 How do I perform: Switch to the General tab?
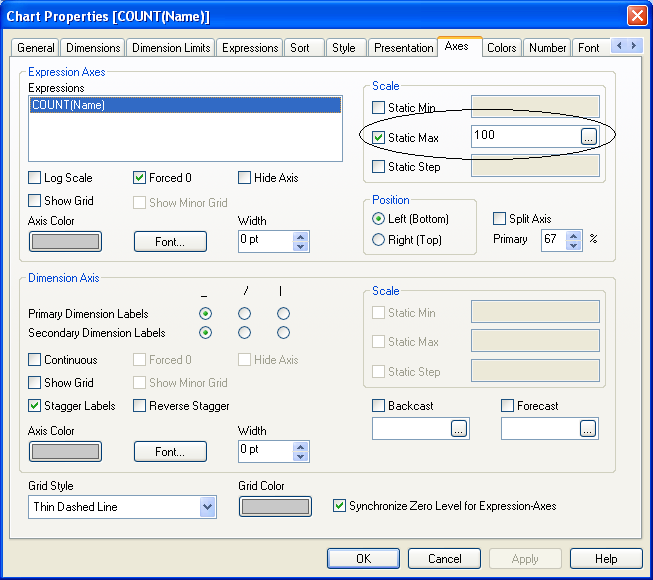36,48
